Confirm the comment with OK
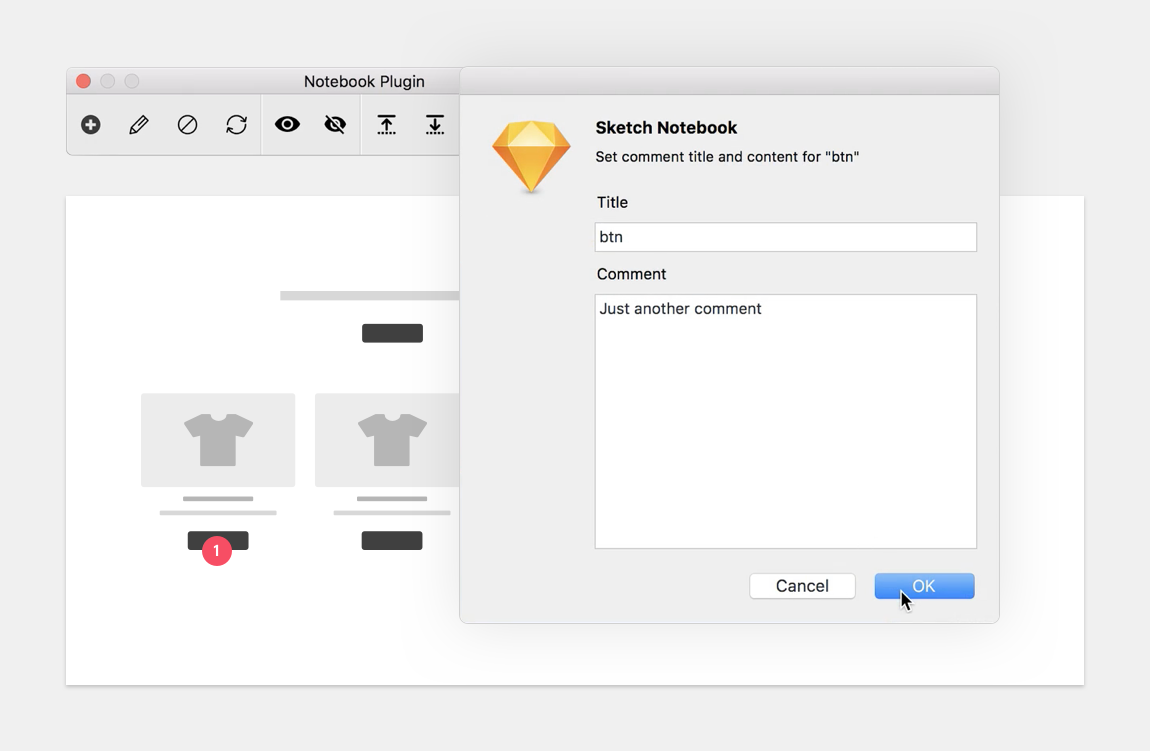The image size is (1150, 751). click(924, 586)
